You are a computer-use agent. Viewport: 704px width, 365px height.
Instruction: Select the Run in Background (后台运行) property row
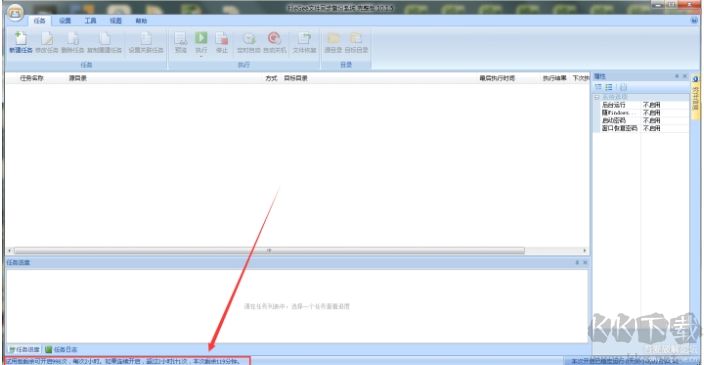[641, 105]
